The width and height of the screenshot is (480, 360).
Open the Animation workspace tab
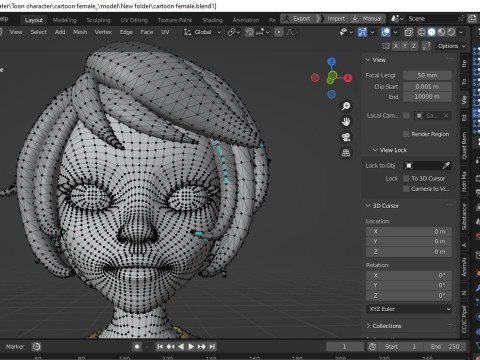(x=246, y=20)
